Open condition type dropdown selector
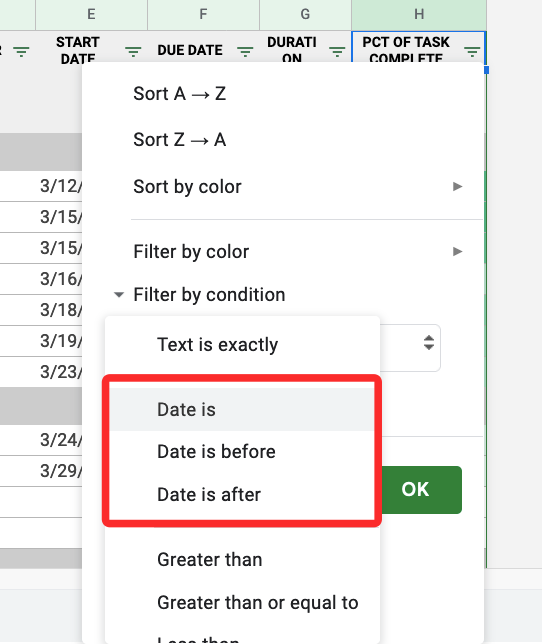This screenshot has height=644, width=542. tap(428, 343)
